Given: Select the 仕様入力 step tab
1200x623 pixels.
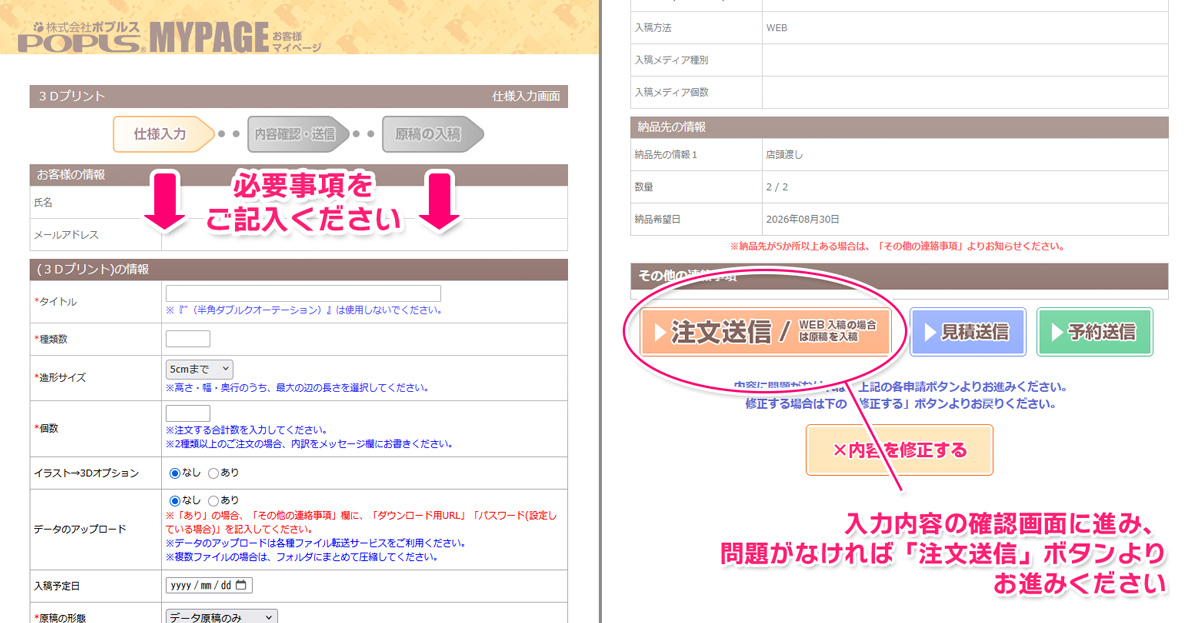Looking at the screenshot, I should tap(164, 134).
